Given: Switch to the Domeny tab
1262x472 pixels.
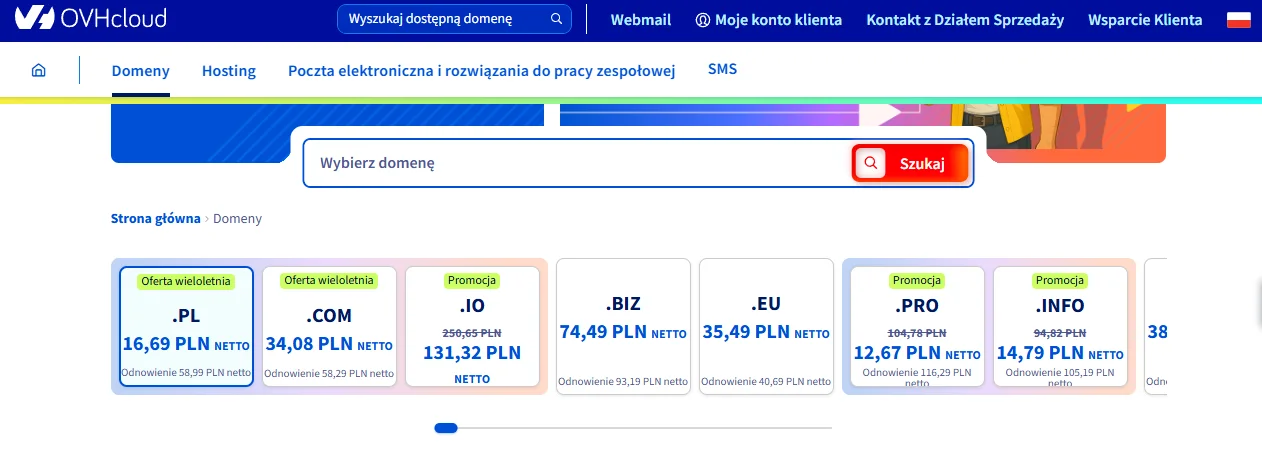Looking at the screenshot, I should coord(141,71).
